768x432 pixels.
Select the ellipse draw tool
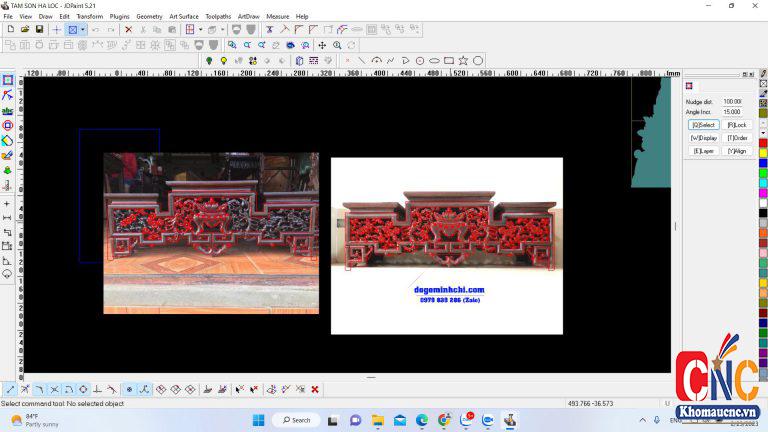434,61
